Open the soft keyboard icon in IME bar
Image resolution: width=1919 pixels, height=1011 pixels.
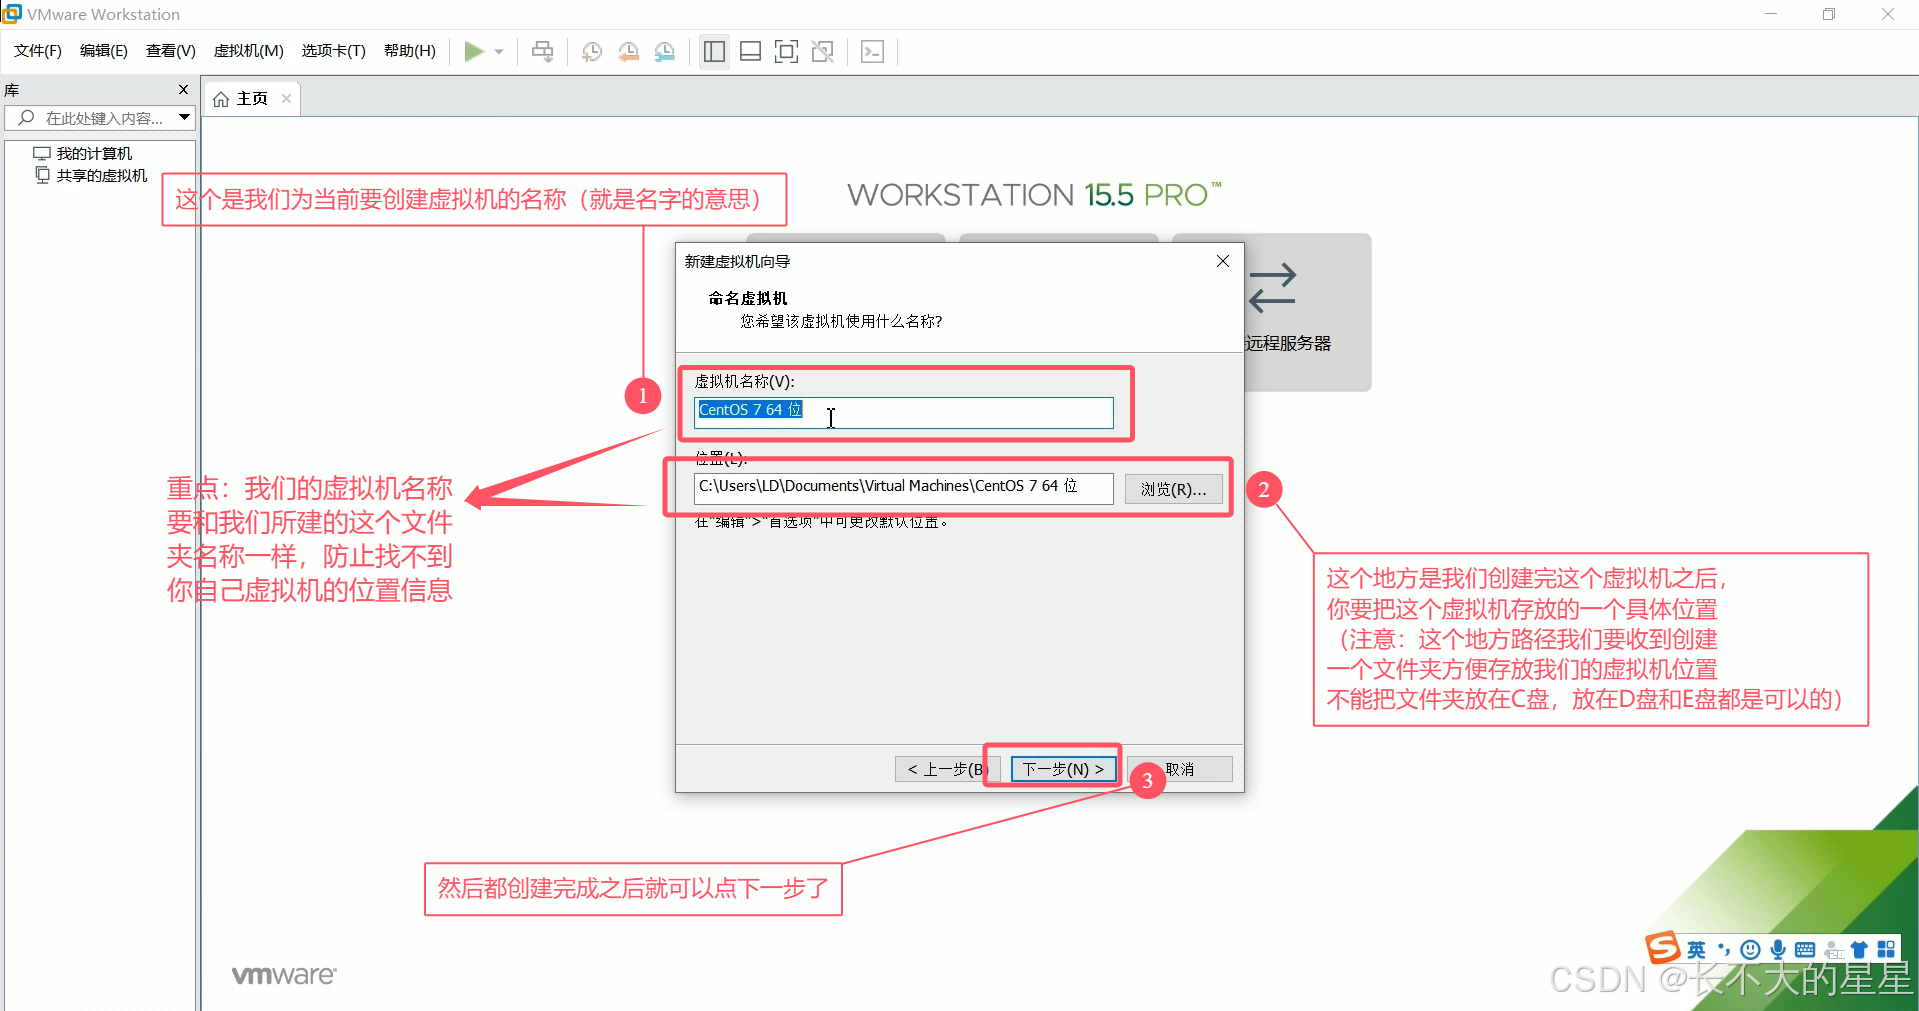tap(1805, 950)
